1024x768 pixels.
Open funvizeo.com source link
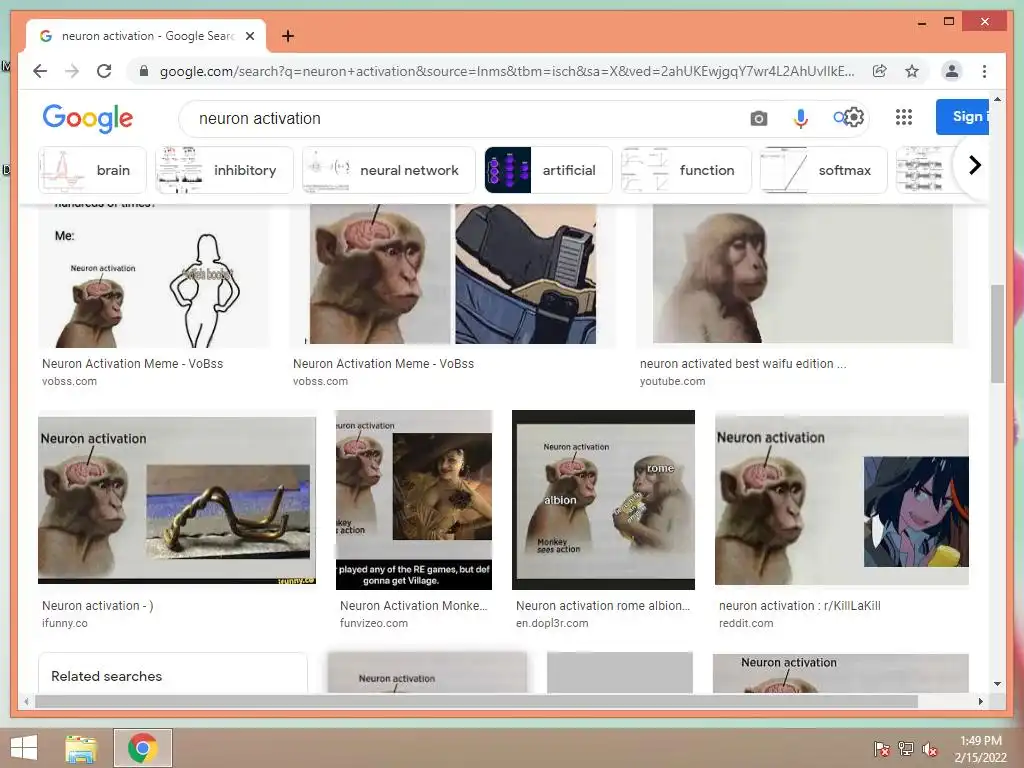click(374, 623)
